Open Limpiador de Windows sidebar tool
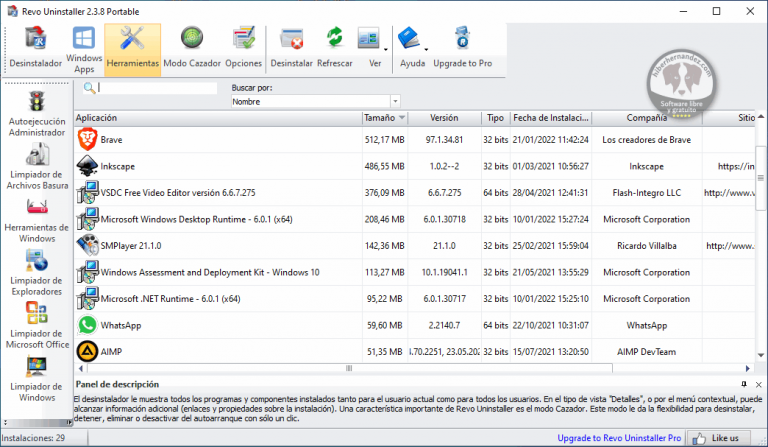 pyautogui.click(x=37, y=379)
